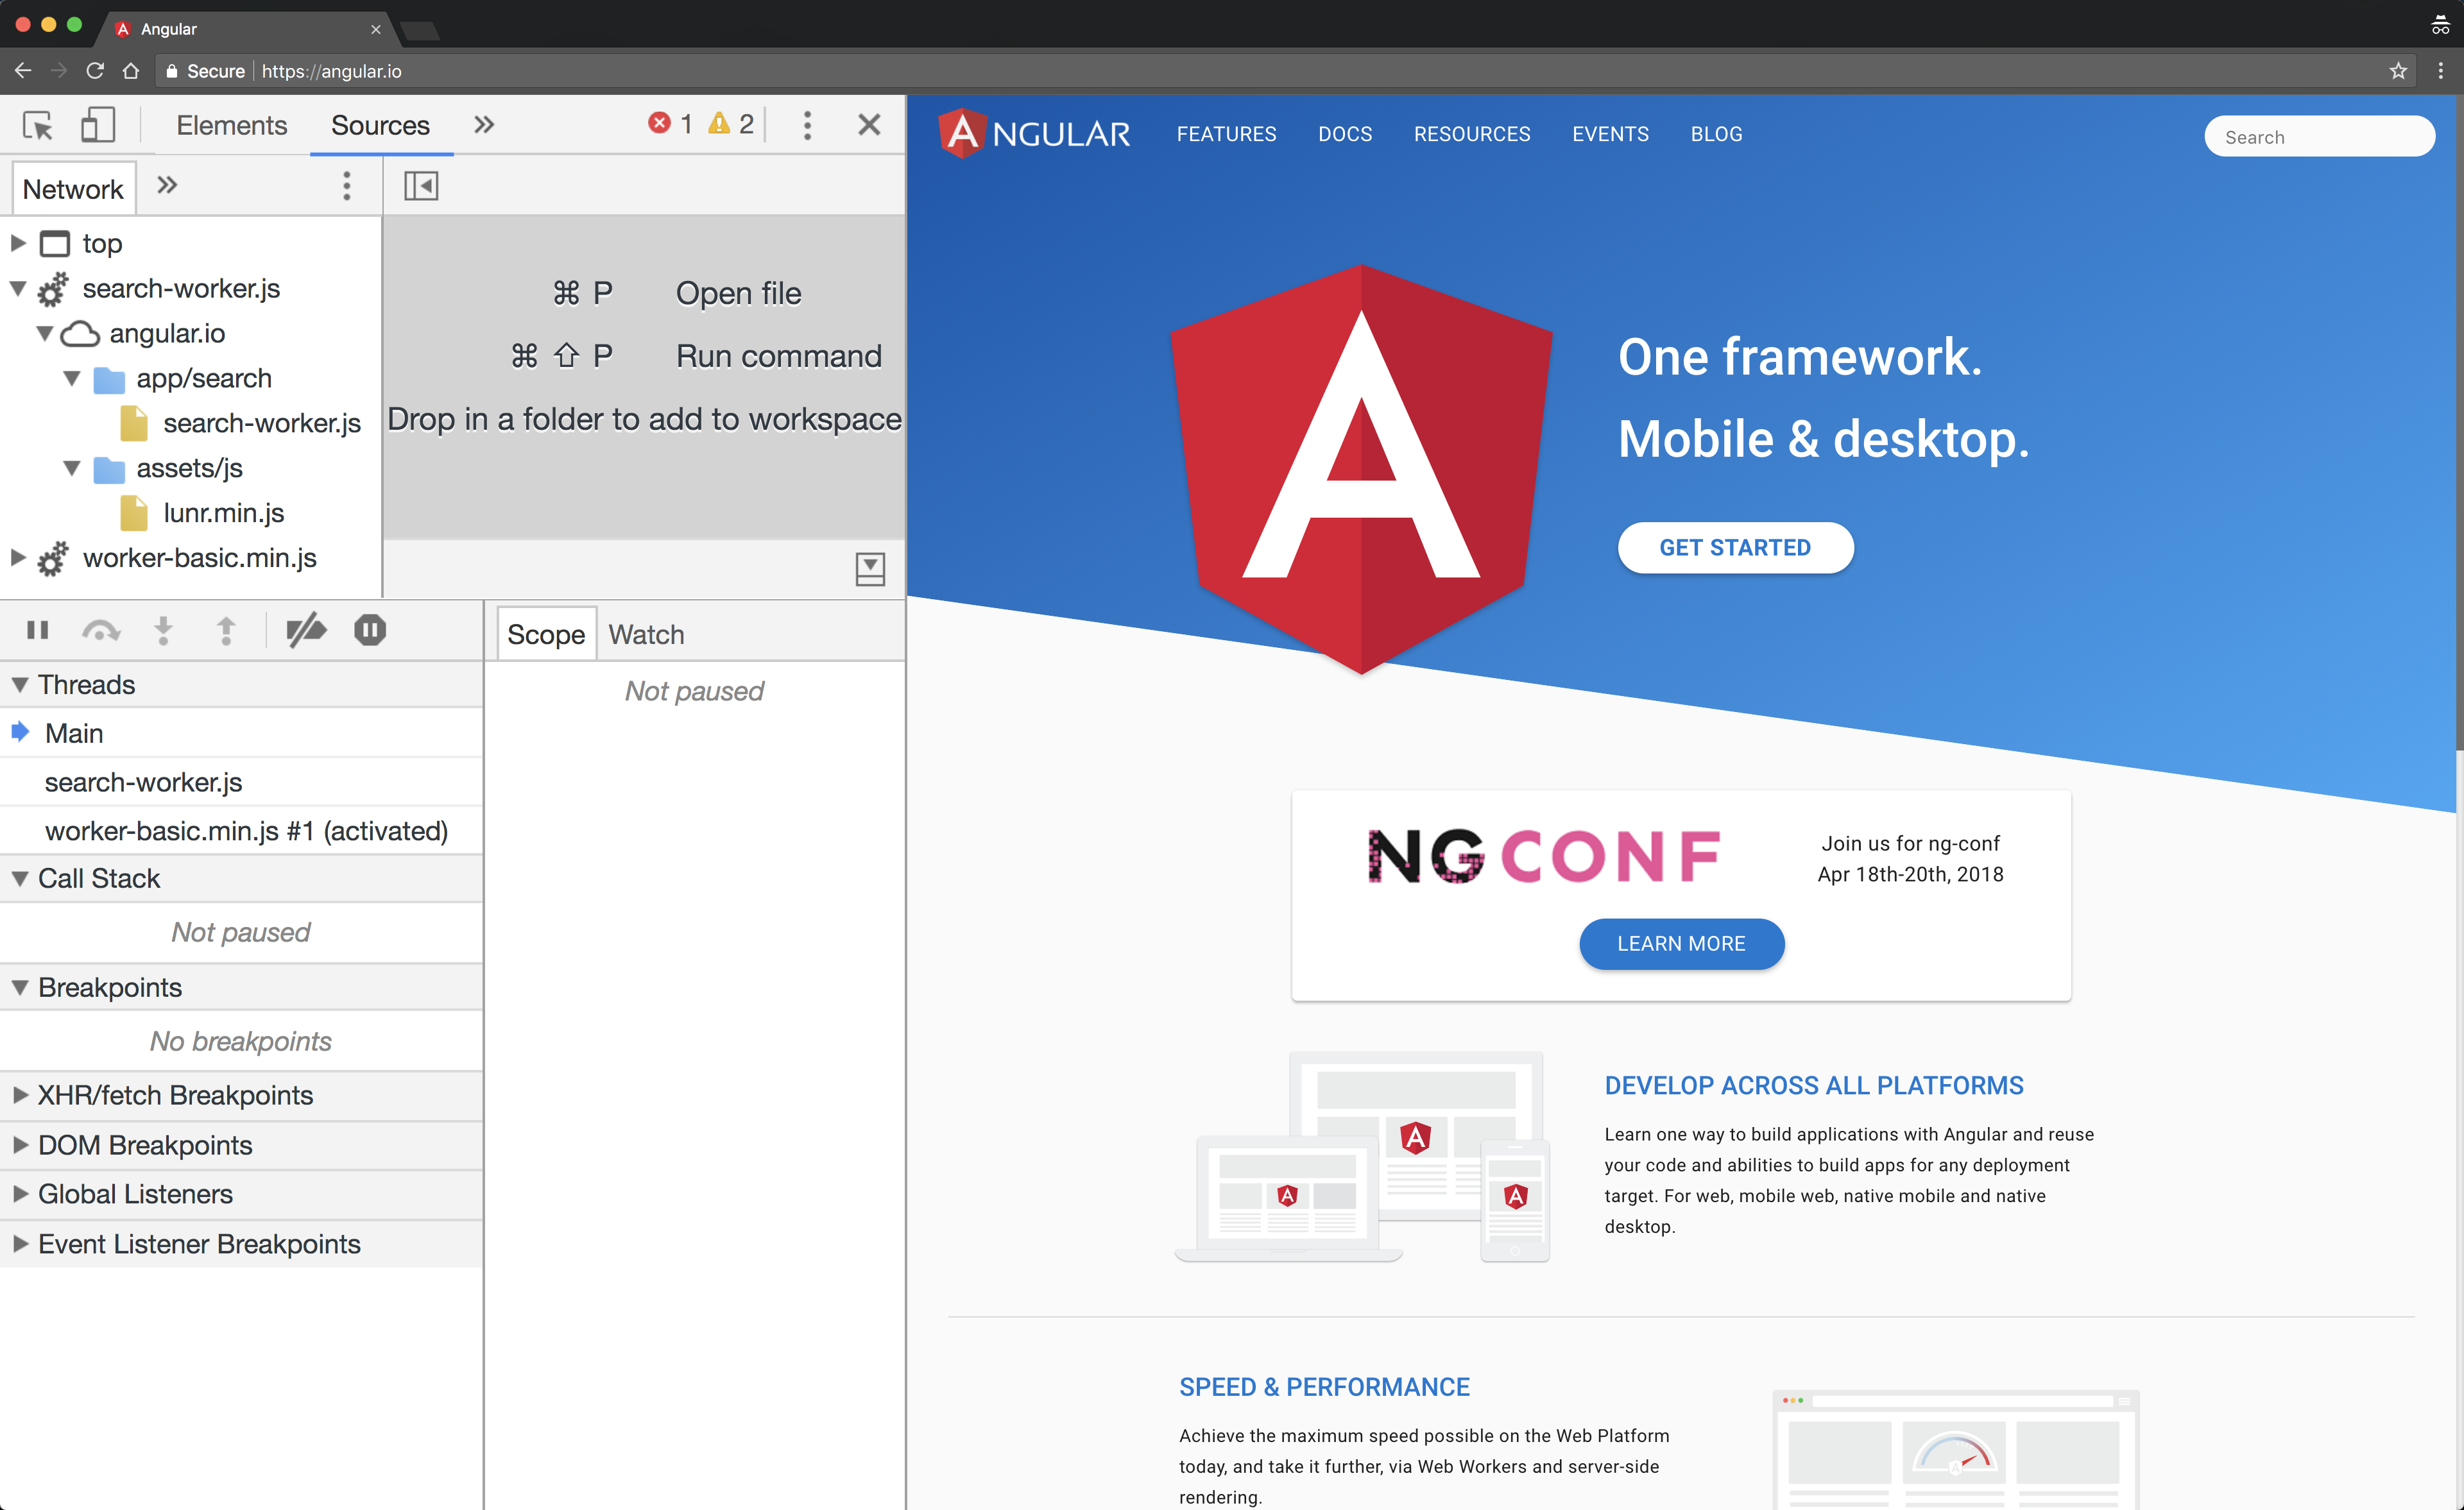This screenshot has width=2464, height=1510.
Task: Select the Scope tab
Action: [546, 634]
